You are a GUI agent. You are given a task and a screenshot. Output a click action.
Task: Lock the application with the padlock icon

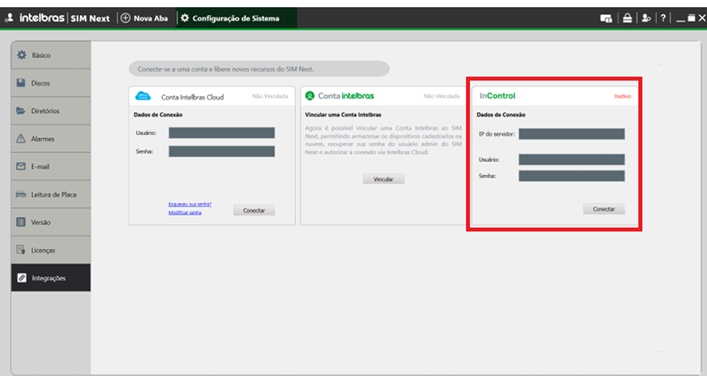627,18
